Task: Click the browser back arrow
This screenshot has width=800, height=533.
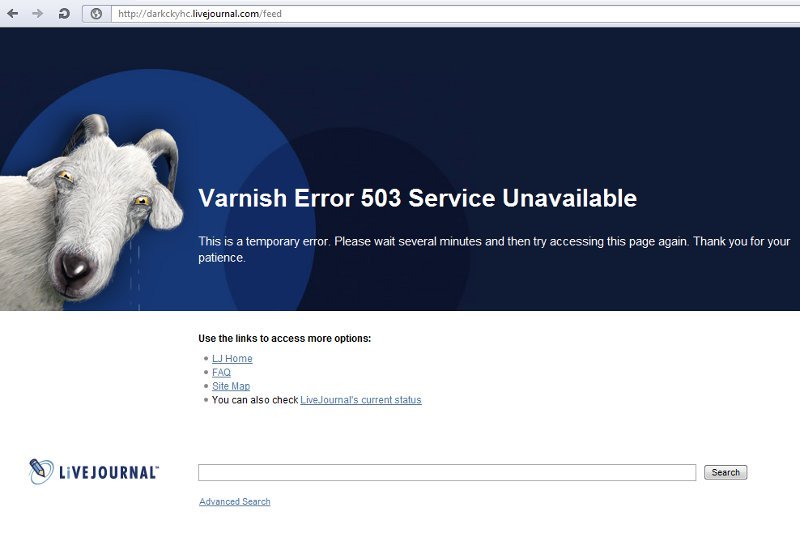Action: point(13,14)
